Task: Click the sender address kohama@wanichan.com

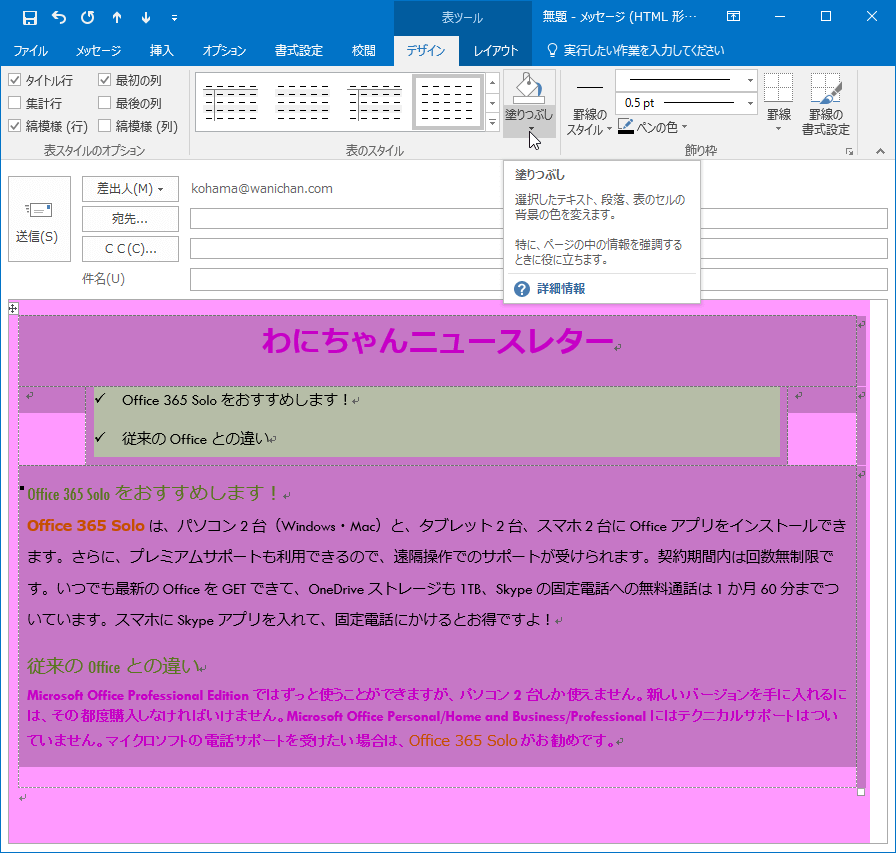Action: pyautogui.click(x=262, y=189)
